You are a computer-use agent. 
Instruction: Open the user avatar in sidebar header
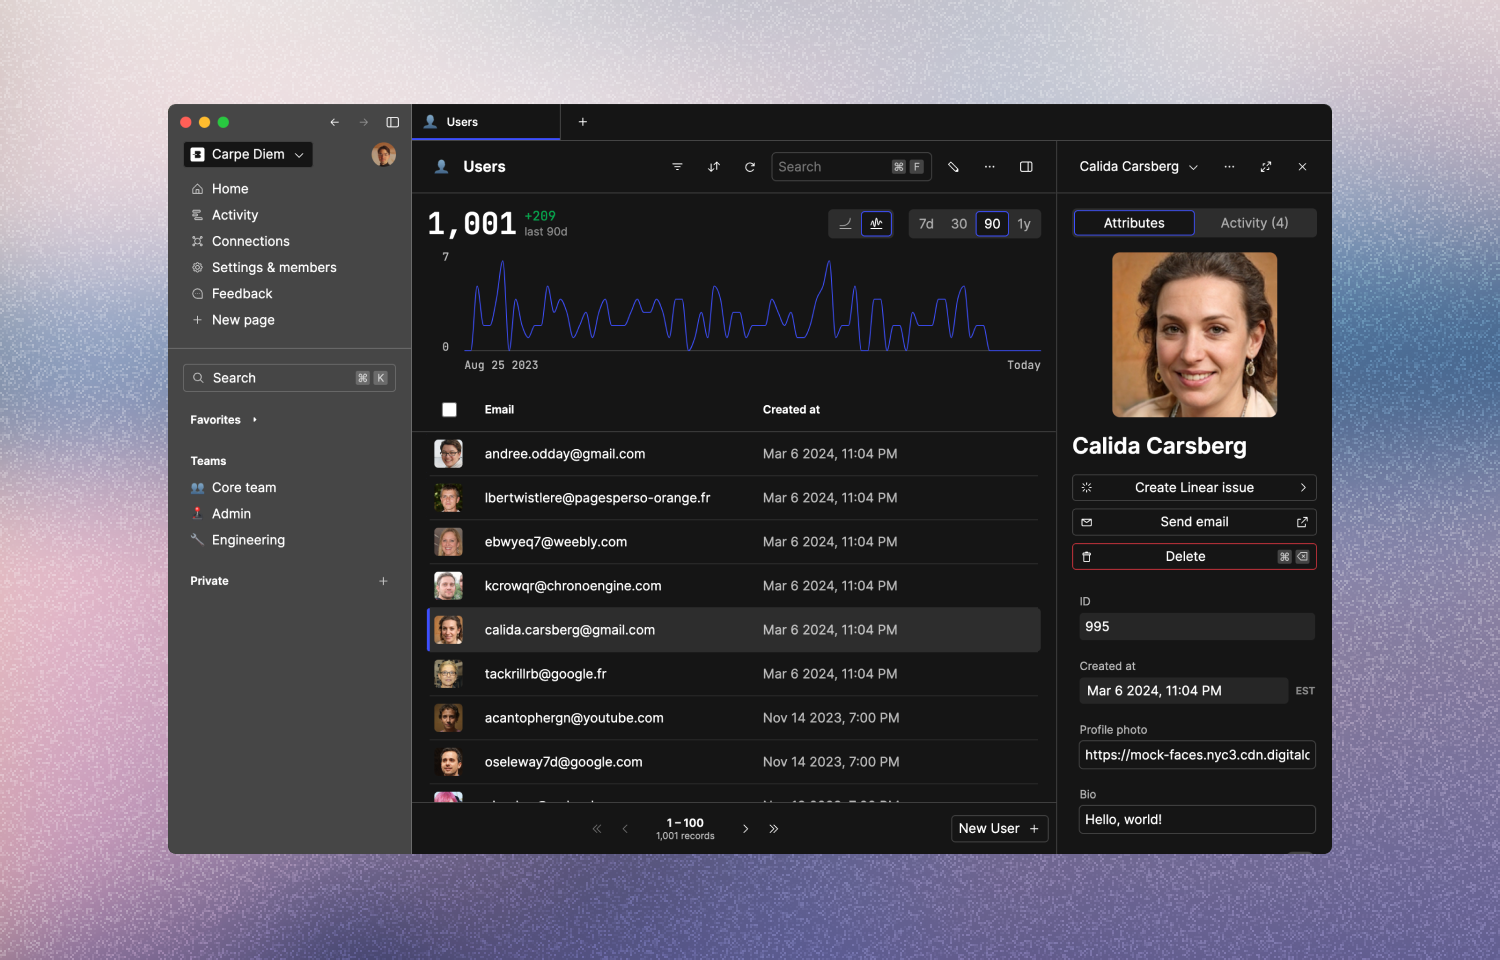pos(384,154)
